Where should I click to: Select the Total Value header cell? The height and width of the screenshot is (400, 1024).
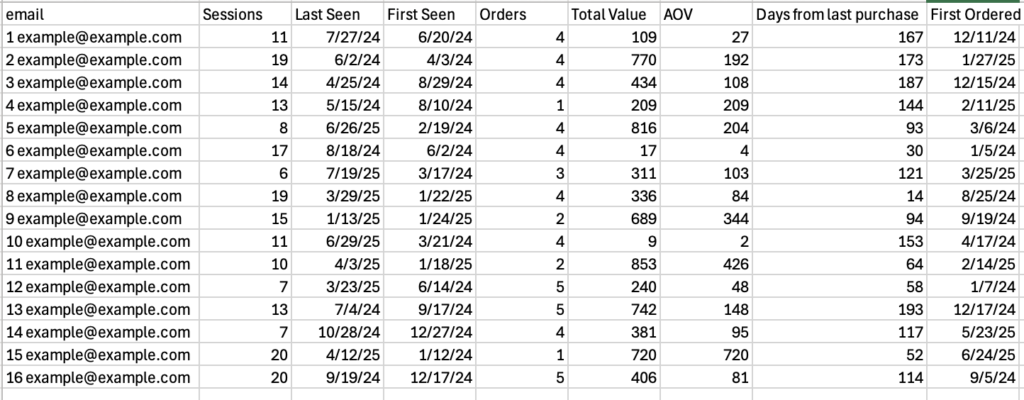pos(614,14)
